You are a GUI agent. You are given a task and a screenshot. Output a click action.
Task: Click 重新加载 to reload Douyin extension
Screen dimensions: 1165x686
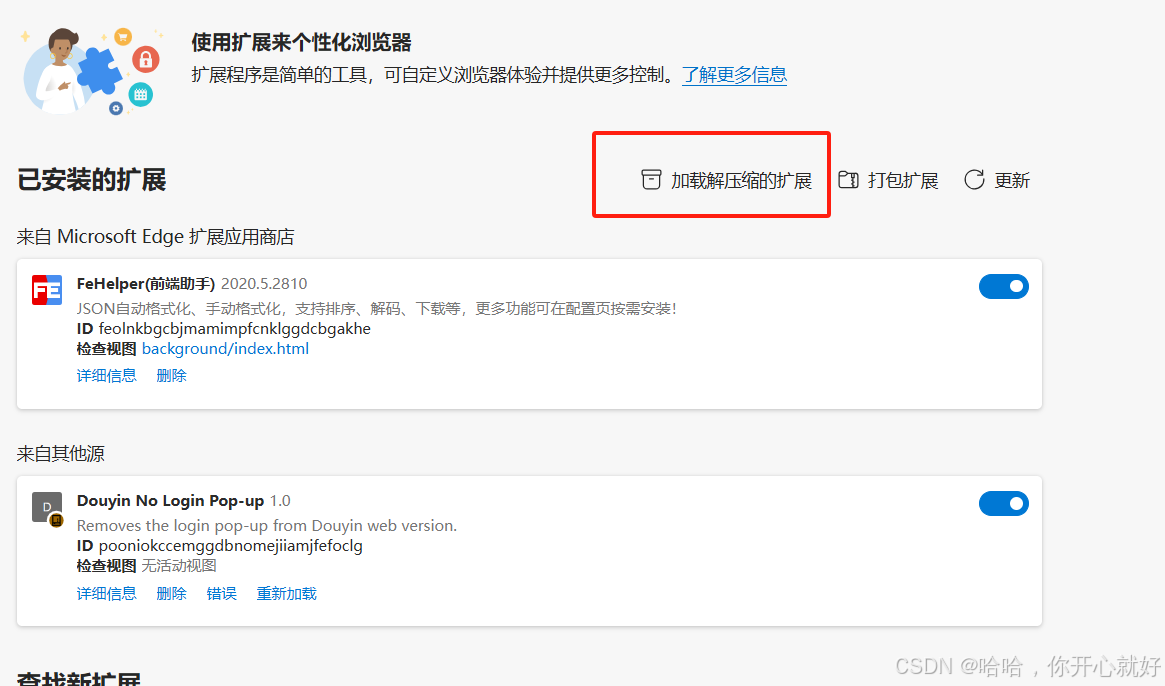pyautogui.click(x=286, y=593)
